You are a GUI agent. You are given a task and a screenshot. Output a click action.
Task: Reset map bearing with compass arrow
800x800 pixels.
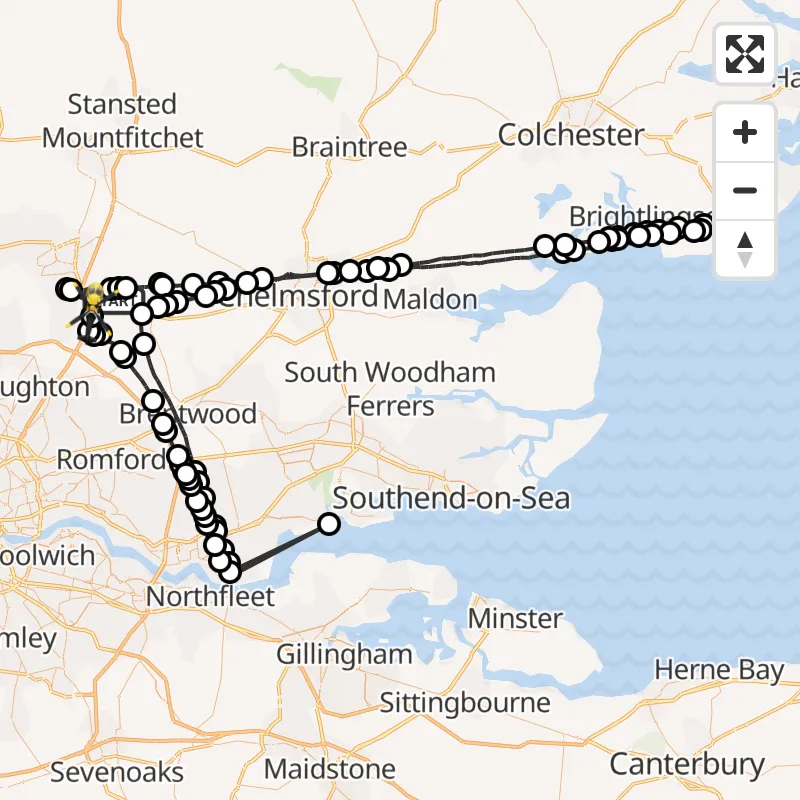point(745,249)
